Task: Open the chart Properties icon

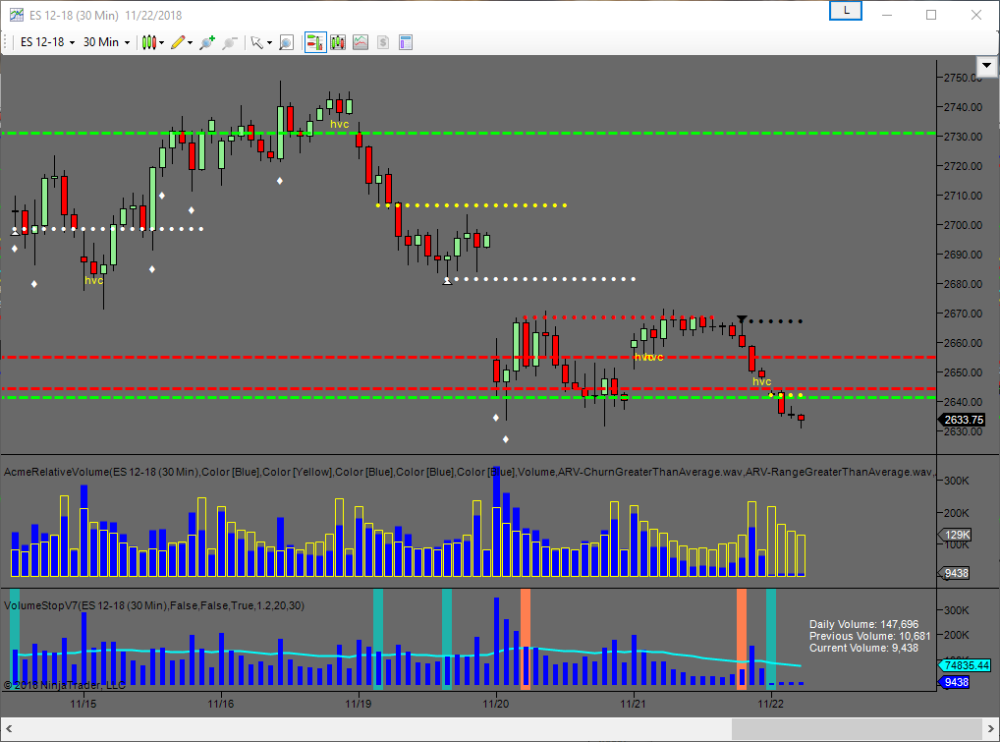Action: click(406, 42)
